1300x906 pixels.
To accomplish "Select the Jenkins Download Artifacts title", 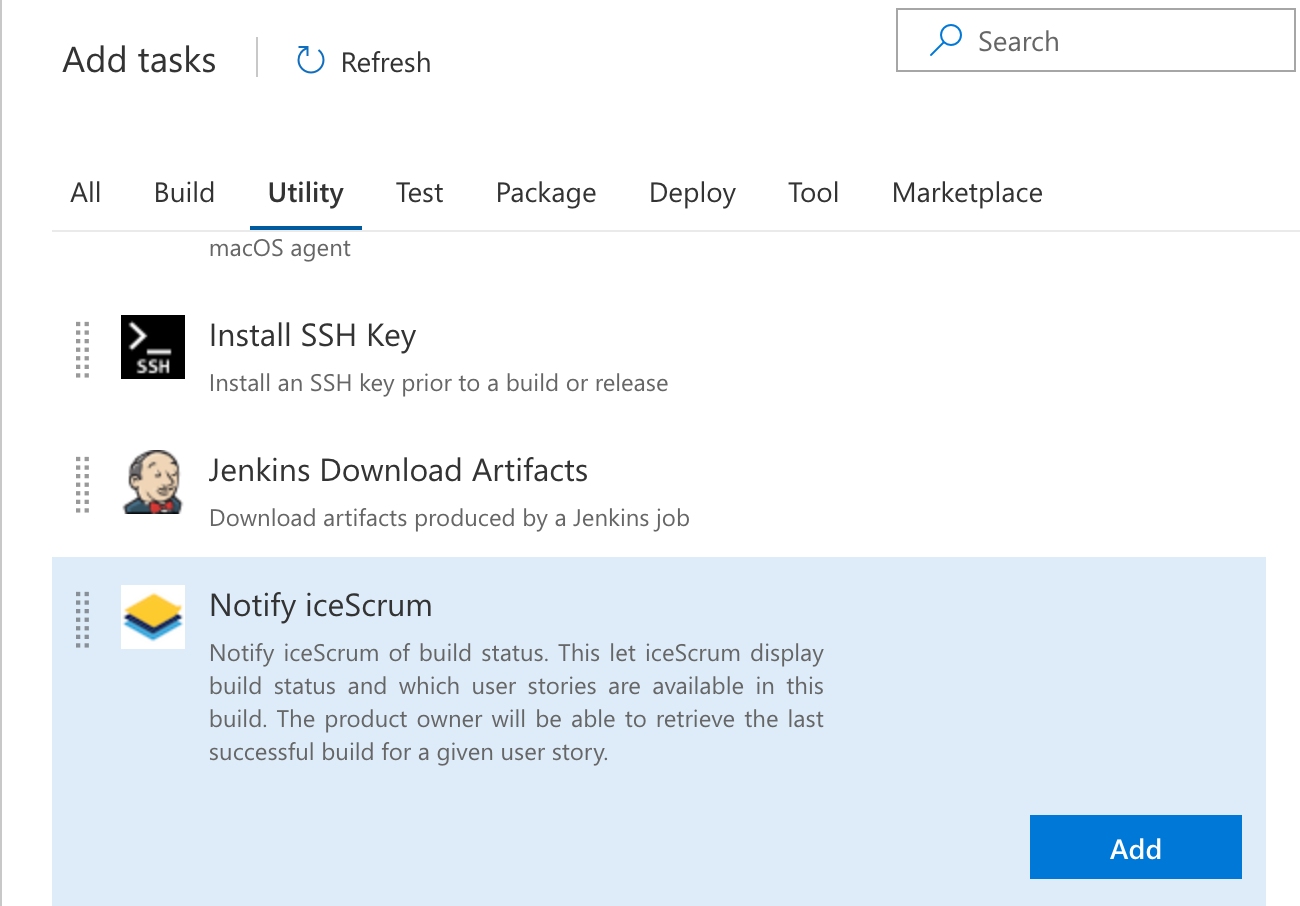I will pos(398,470).
